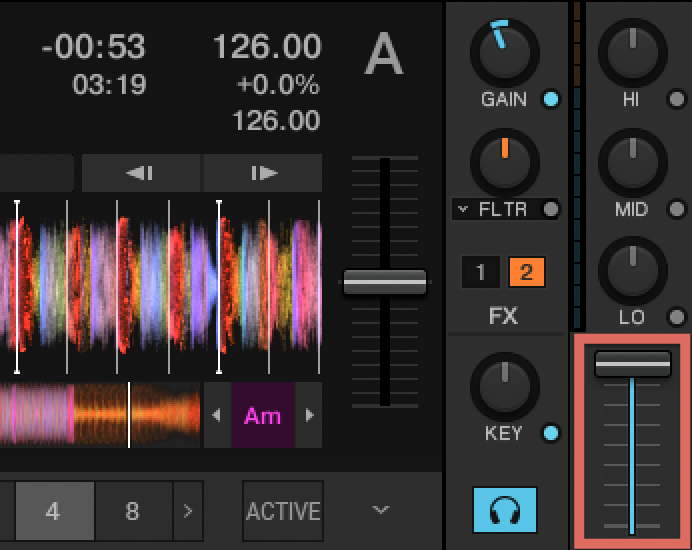This screenshot has height=550, width=692.
Task: Toggle the KEY lock blue dot
Action: click(x=551, y=433)
